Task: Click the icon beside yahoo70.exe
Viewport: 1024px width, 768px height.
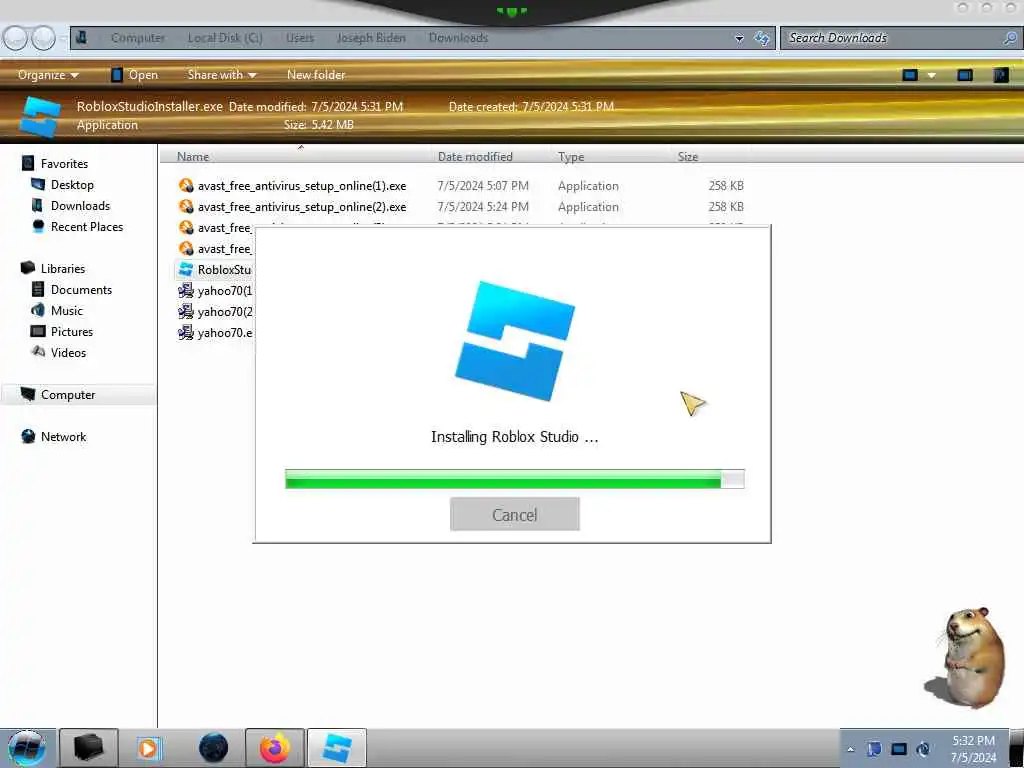Action: click(x=186, y=332)
